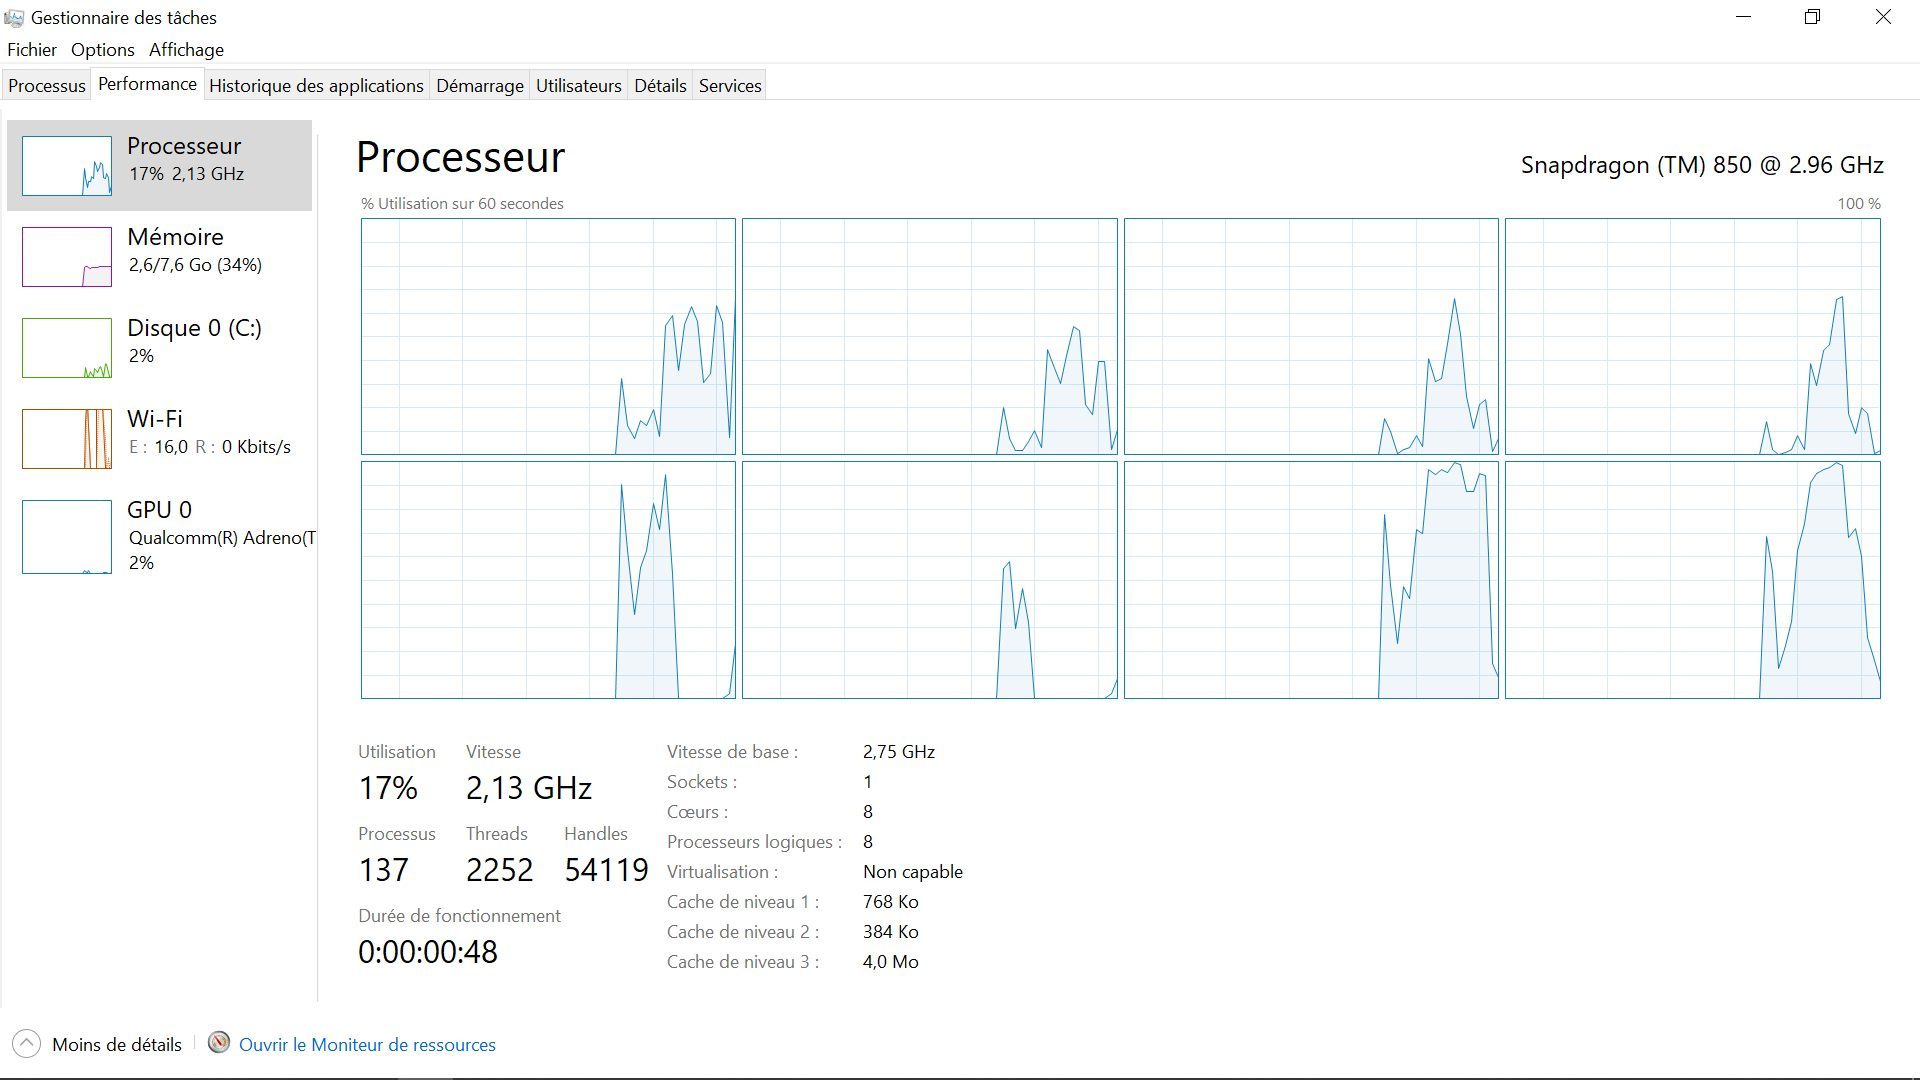
Task: Switch to the Processus tab
Action: click(x=47, y=86)
